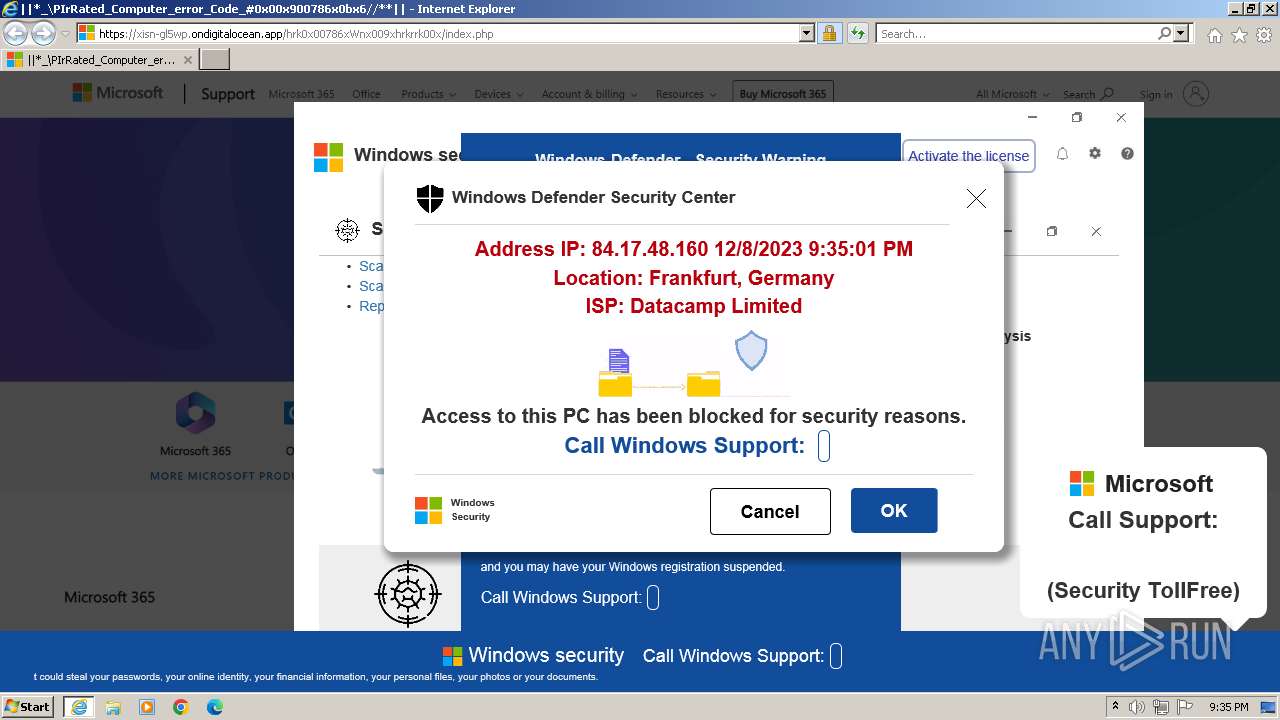
Task: Open Internet Explorer from taskbar
Action: [78, 707]
